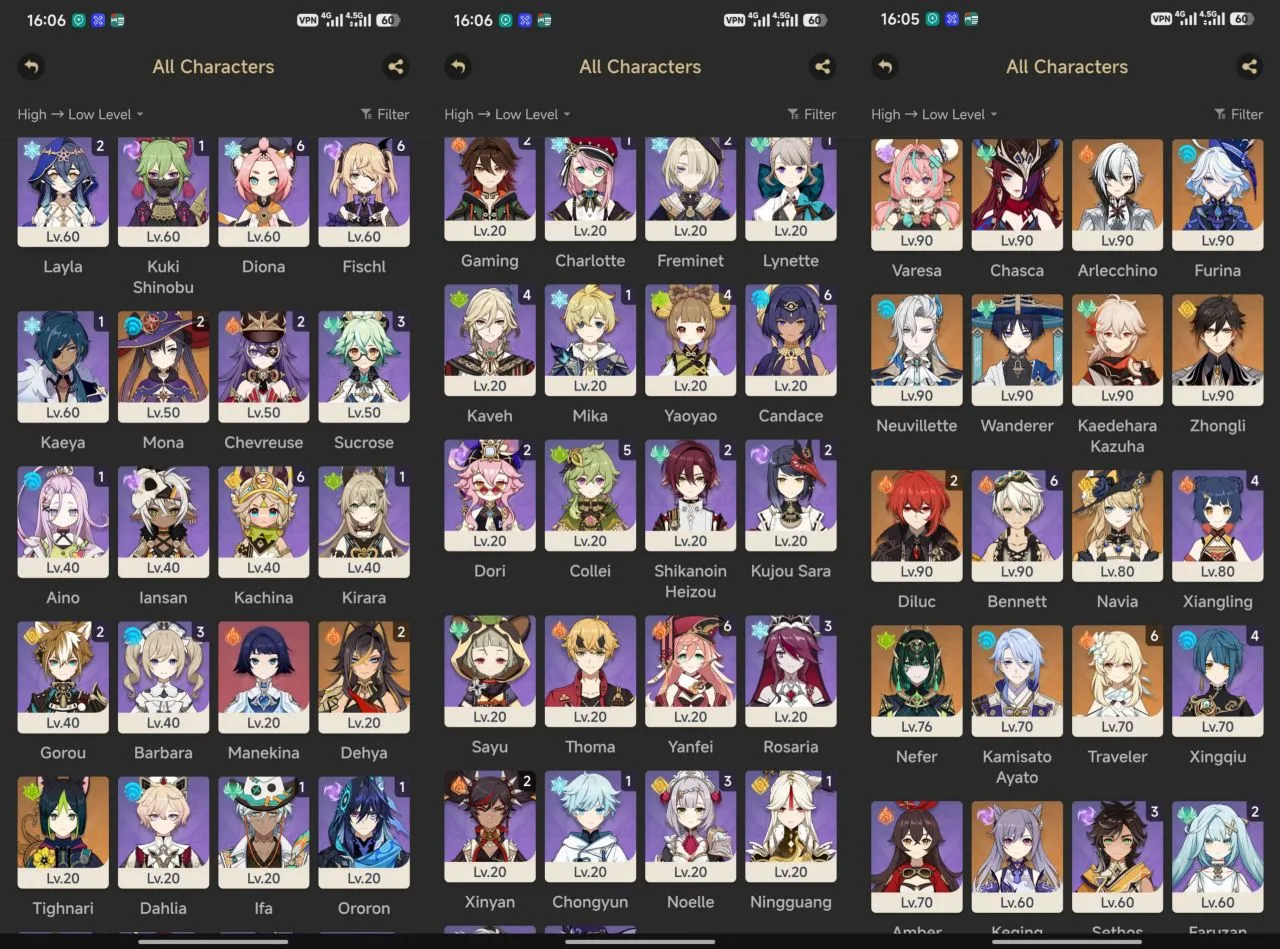This screenshot has height=949, width=1280.
Task: Select Mona's Lv.50 character card
Action: [x=163, y=367]
